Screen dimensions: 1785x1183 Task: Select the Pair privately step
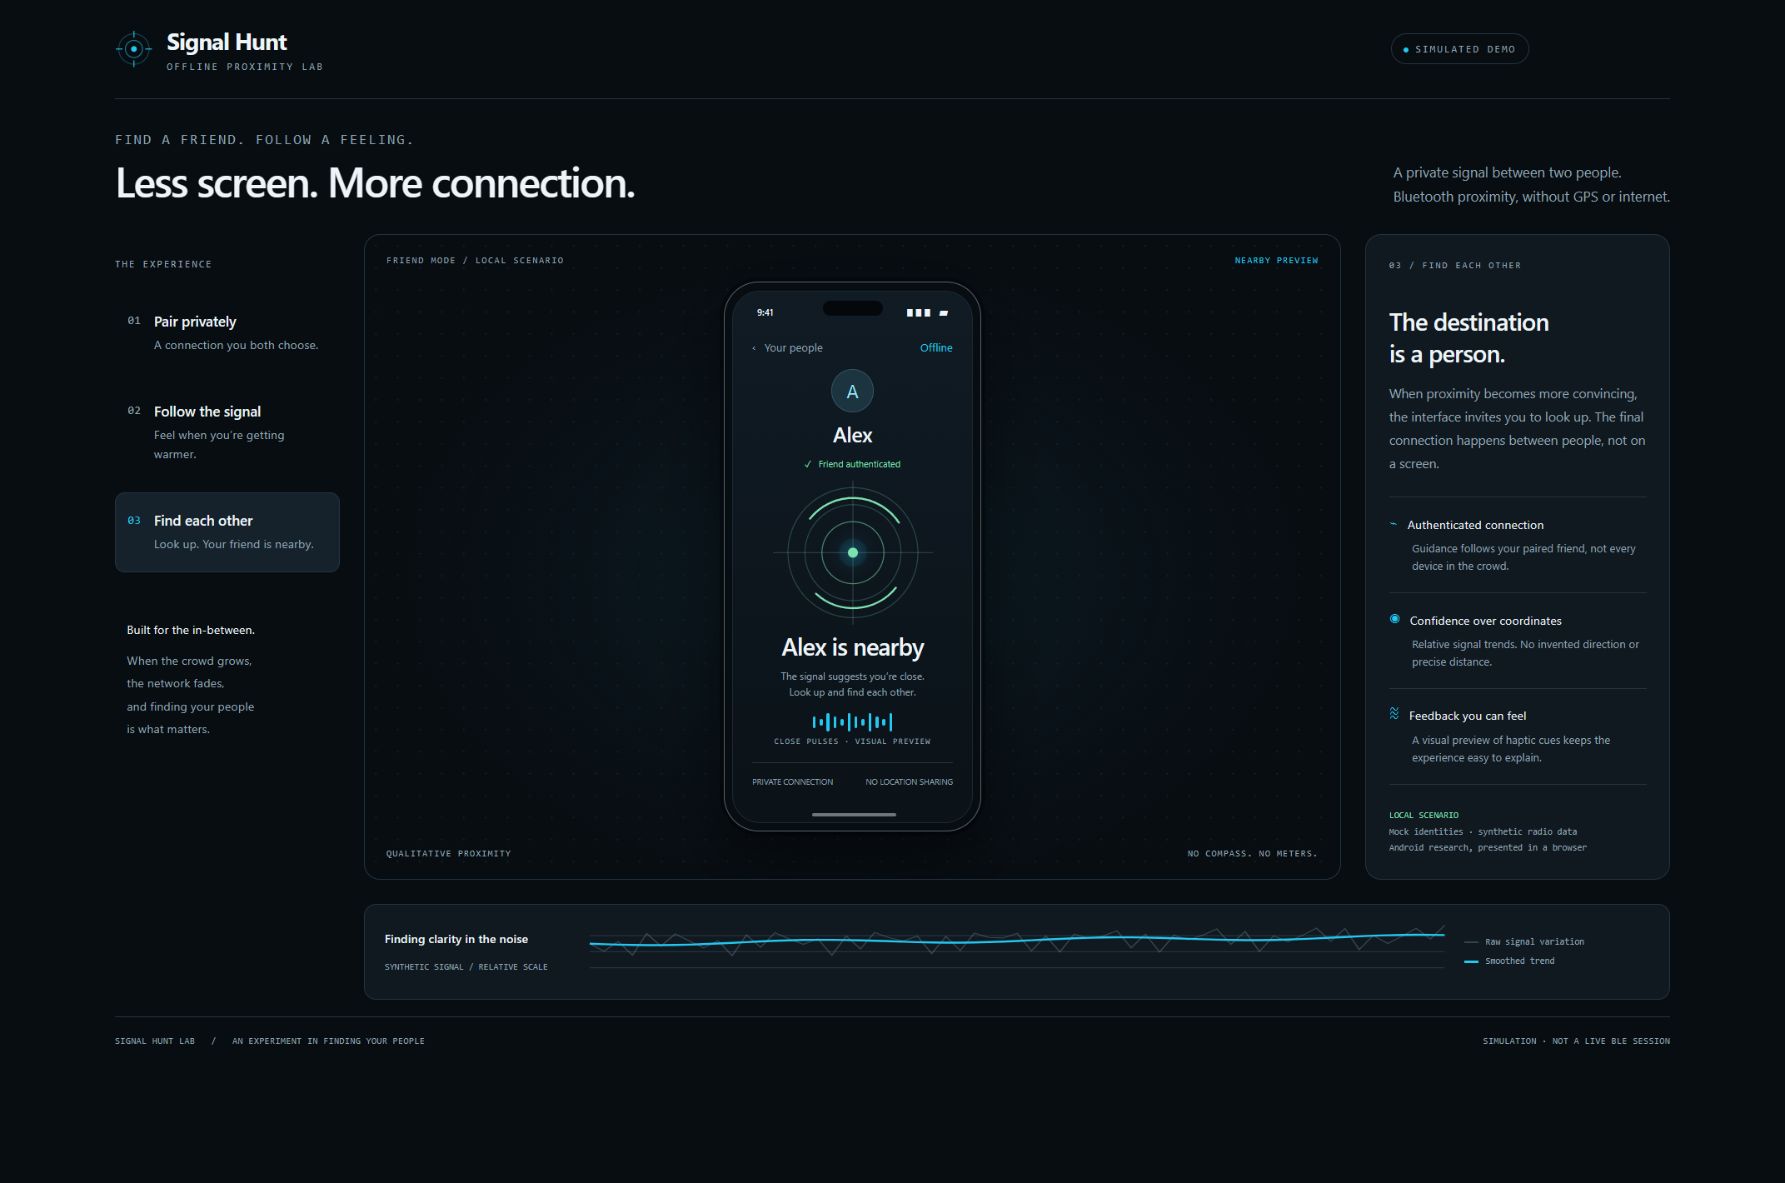click(227, 333)
